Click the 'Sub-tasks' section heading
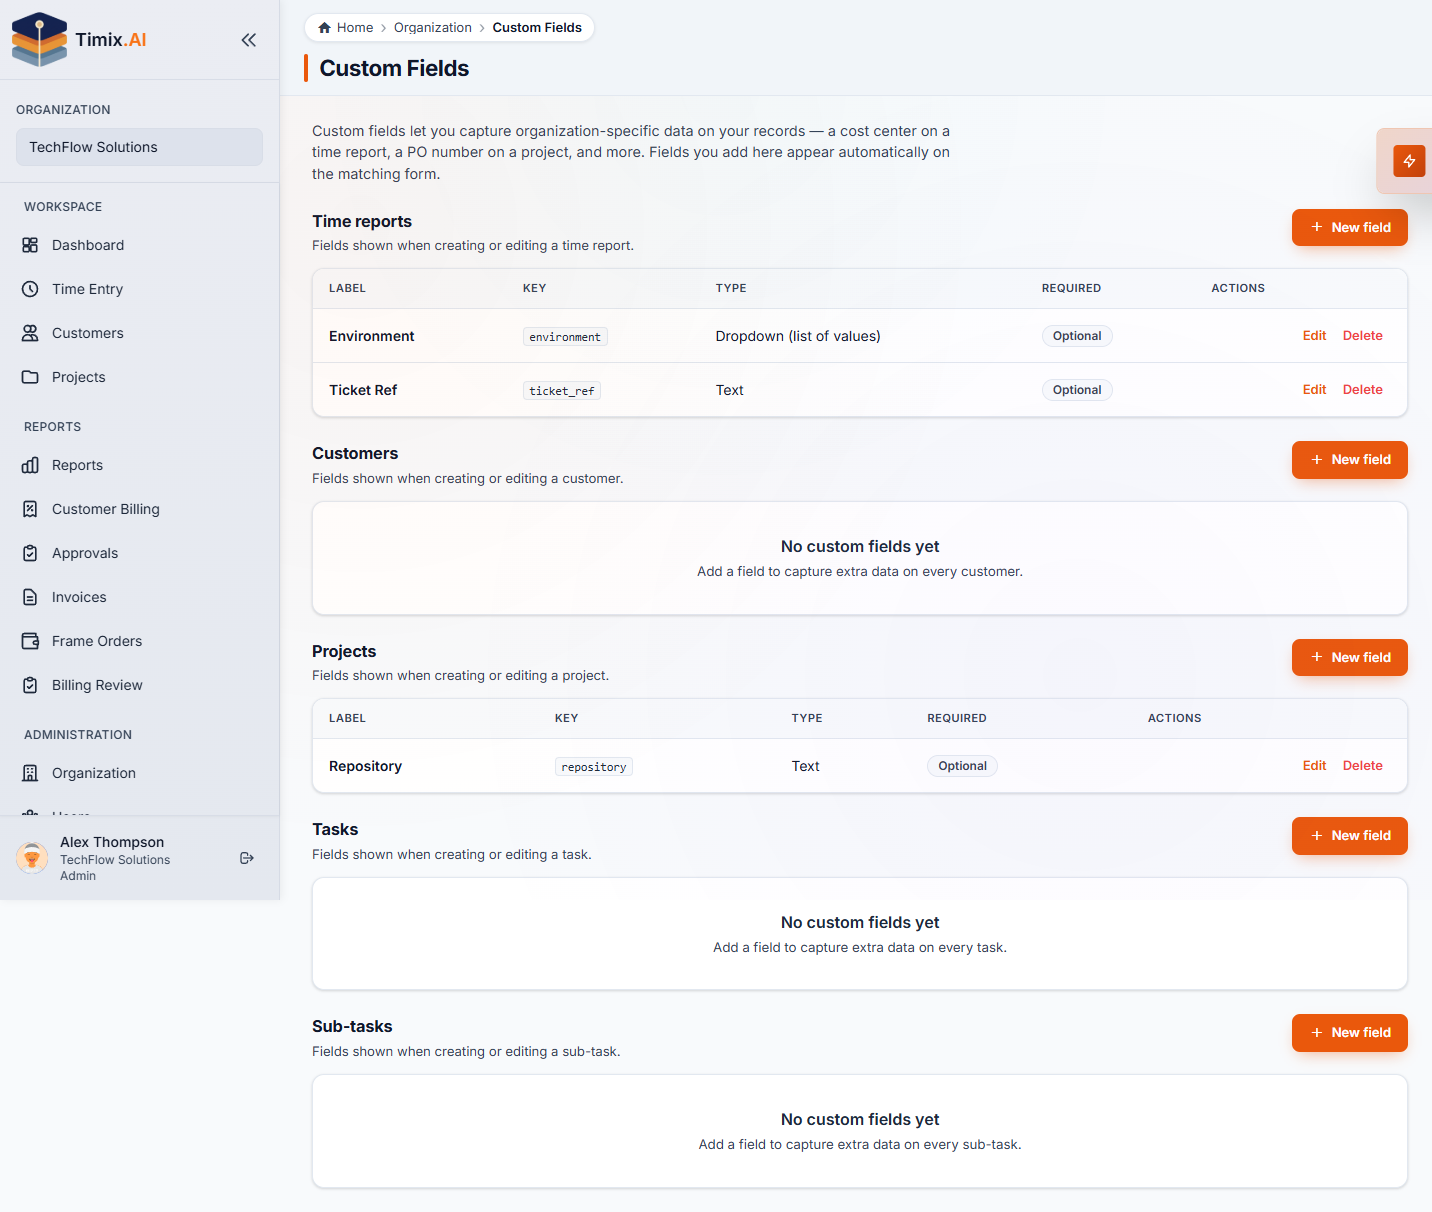 click(352, 1026)
